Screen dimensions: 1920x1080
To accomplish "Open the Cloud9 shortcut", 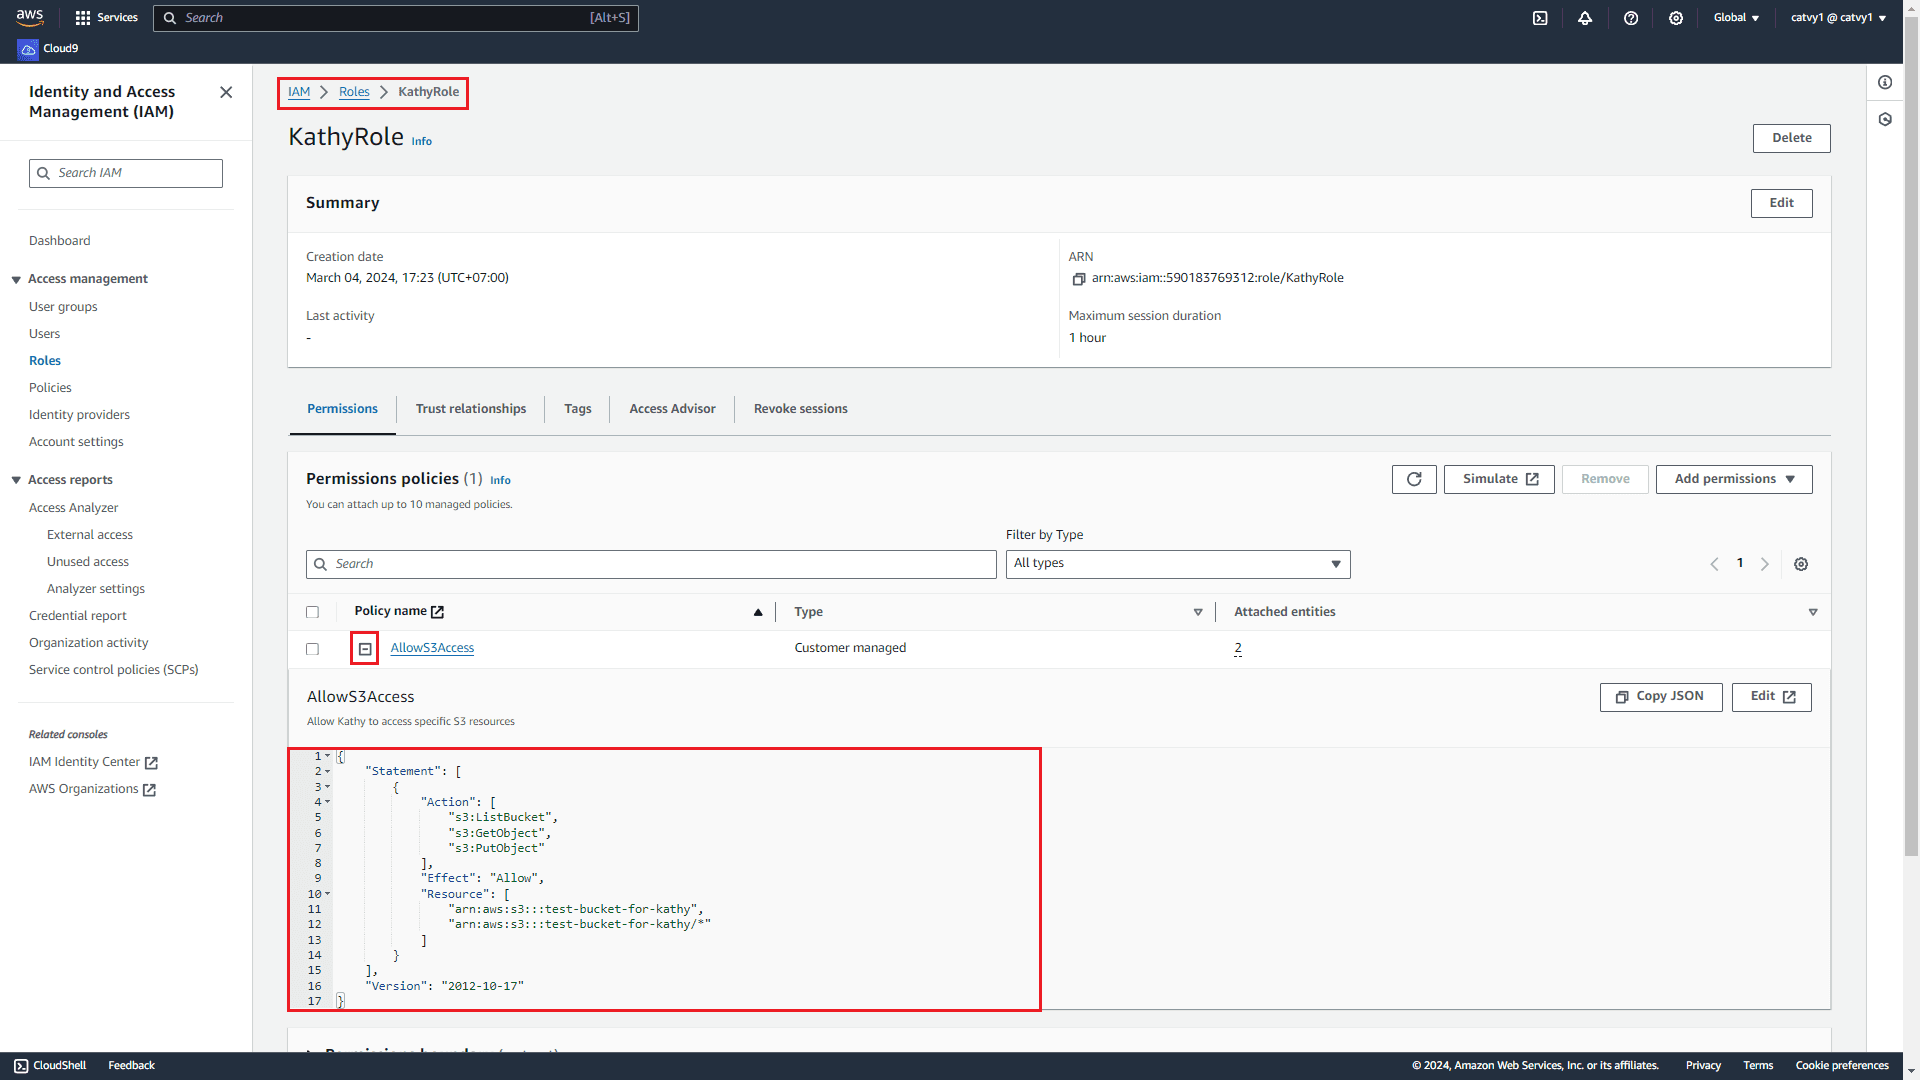I will (49, 48).
